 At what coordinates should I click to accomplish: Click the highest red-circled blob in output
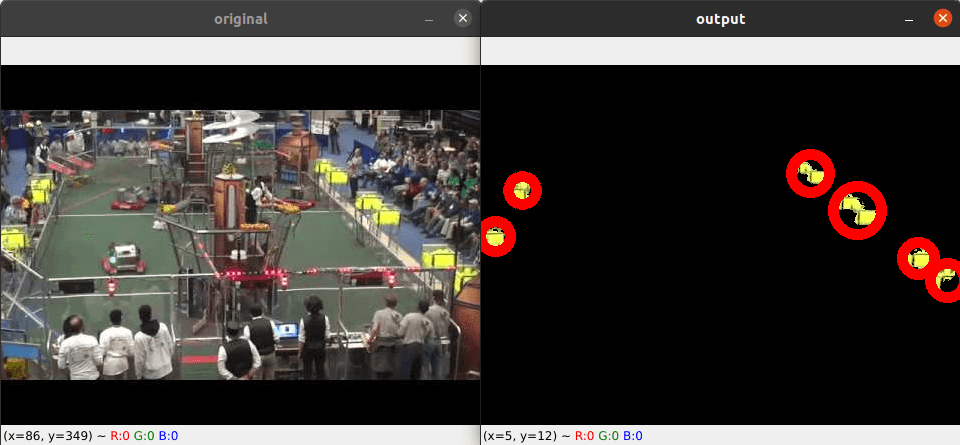(810, 173)
